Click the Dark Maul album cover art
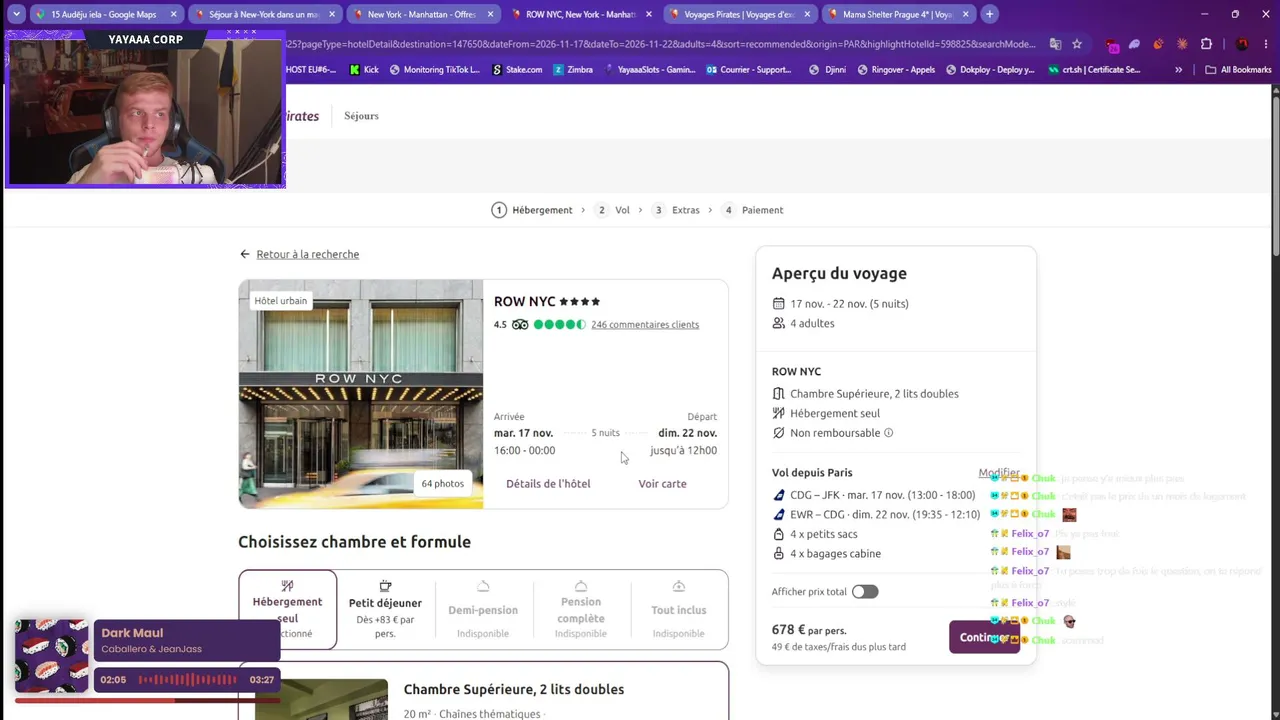 51,655
